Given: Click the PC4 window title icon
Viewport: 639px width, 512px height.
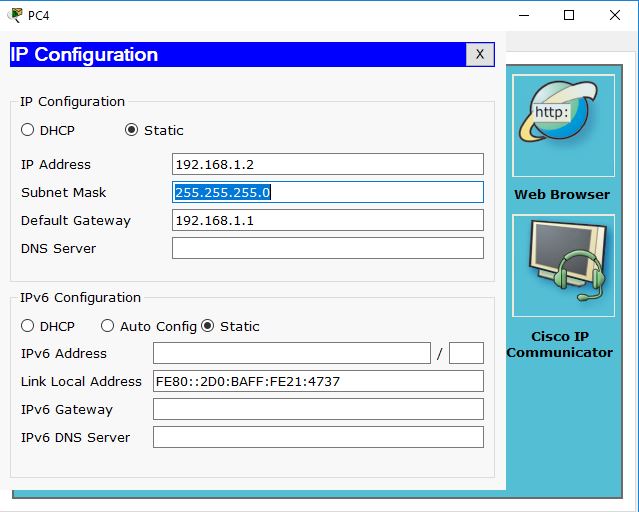Looking at the screenshot, I should click(15, 15).
